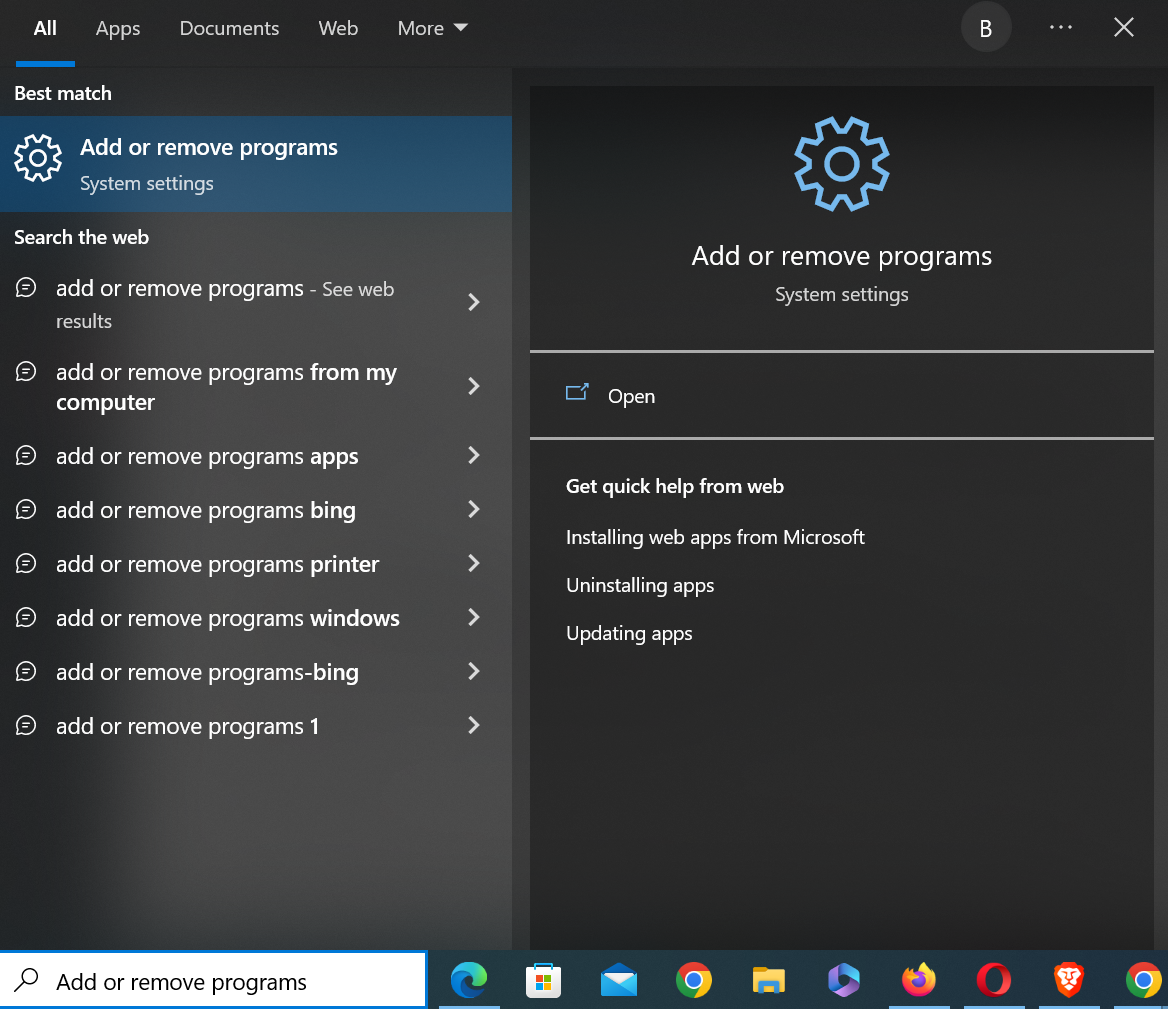This screenshot has width=1168, height=1009.
Task: Click Open to launch Add or remove programs
Action: (842, 395)
